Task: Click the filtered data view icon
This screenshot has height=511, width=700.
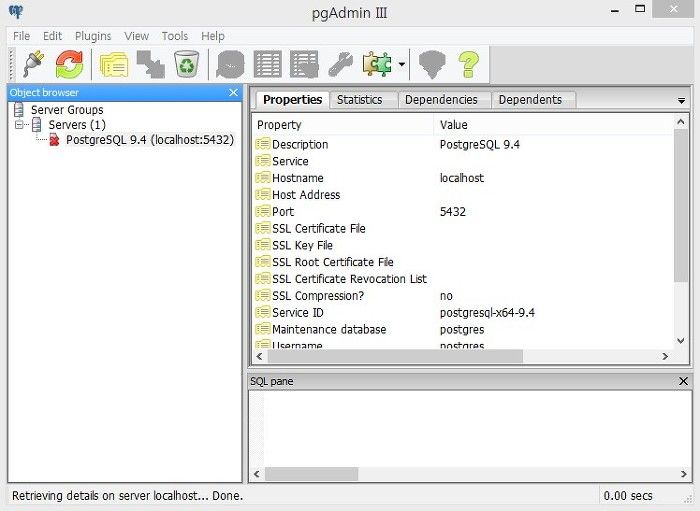Action: tap(304, 64)
